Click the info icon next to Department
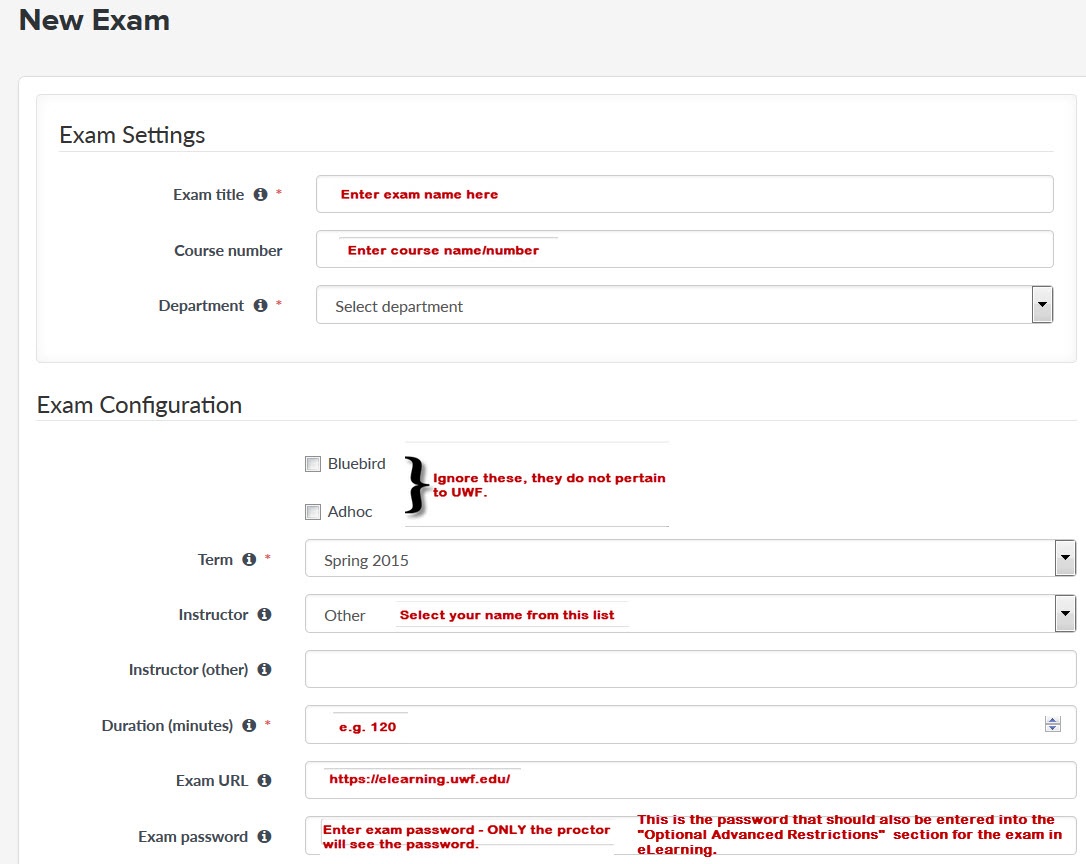The width and height of the screenshot is (1086, 864). click(260, 306)
